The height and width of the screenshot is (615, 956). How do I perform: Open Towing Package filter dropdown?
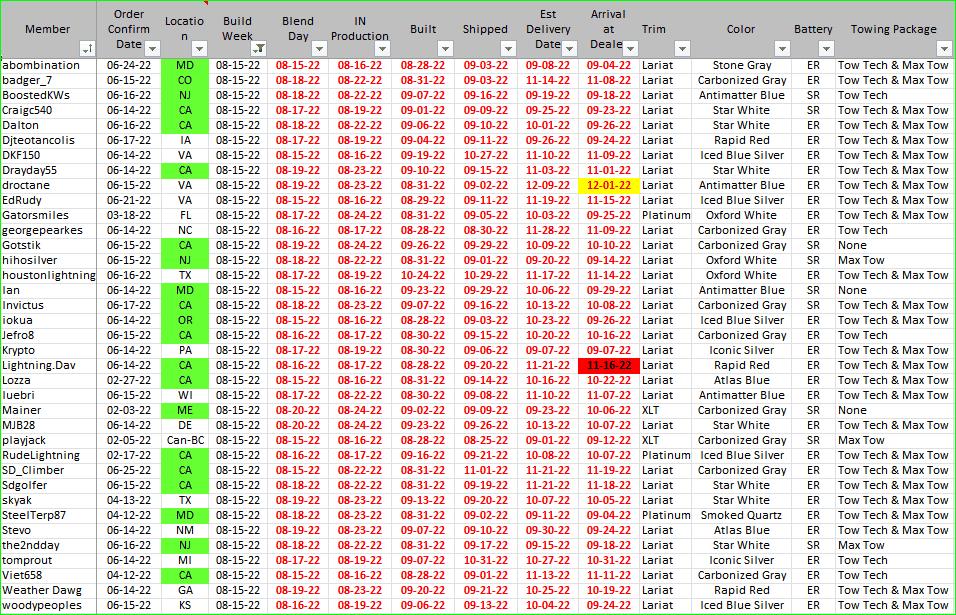(943, 48)
